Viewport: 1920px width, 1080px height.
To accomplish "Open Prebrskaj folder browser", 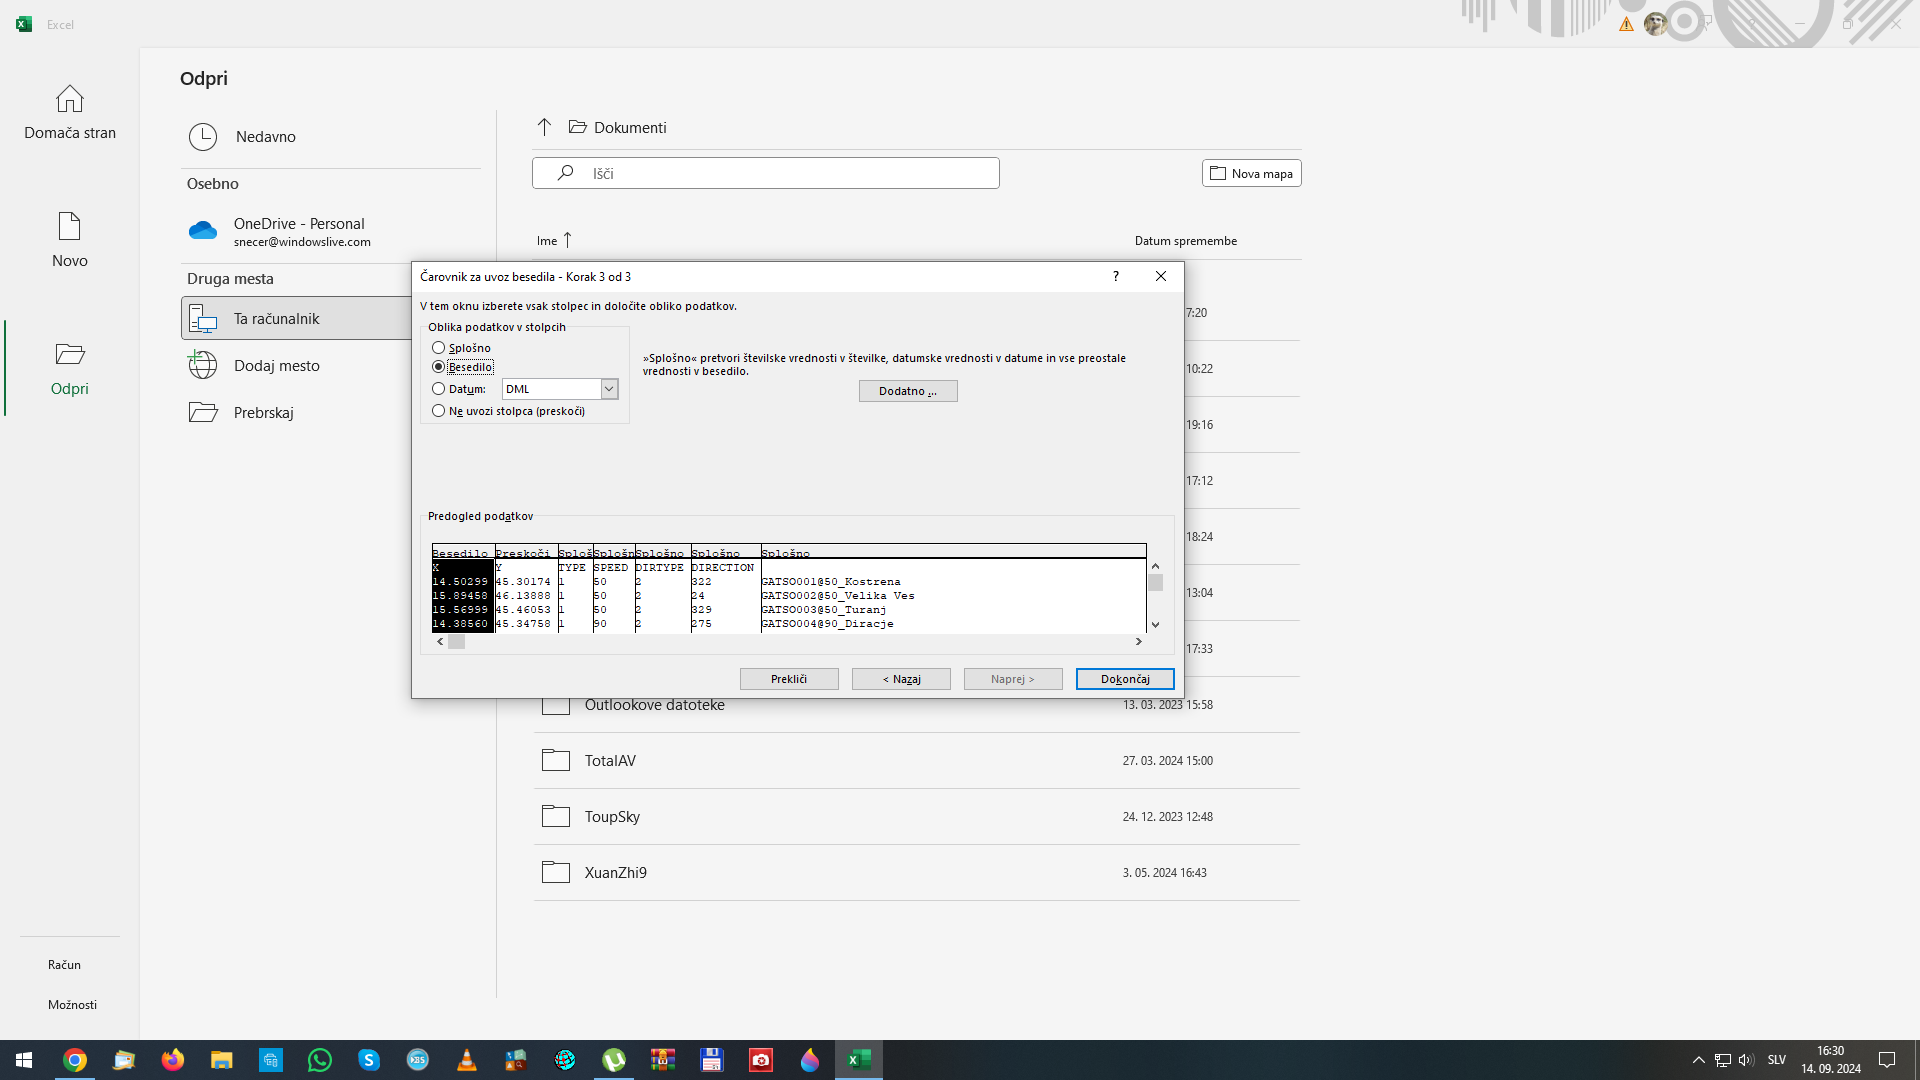I will (x=296, y=412).
